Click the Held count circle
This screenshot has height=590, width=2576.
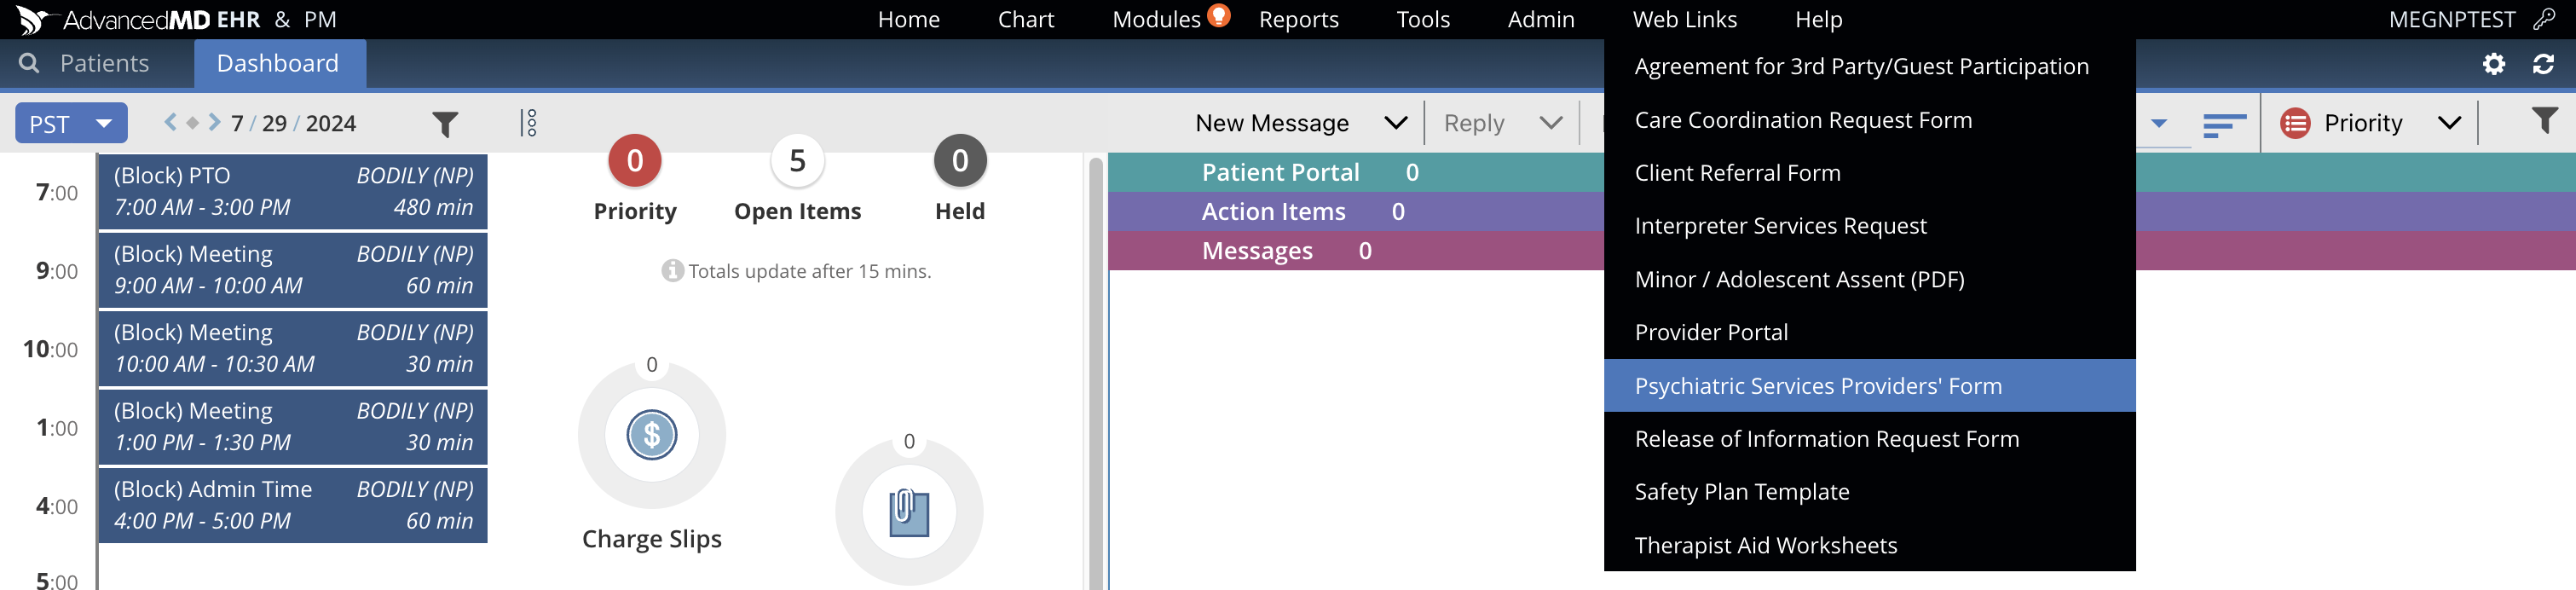[x=960, y=161]
